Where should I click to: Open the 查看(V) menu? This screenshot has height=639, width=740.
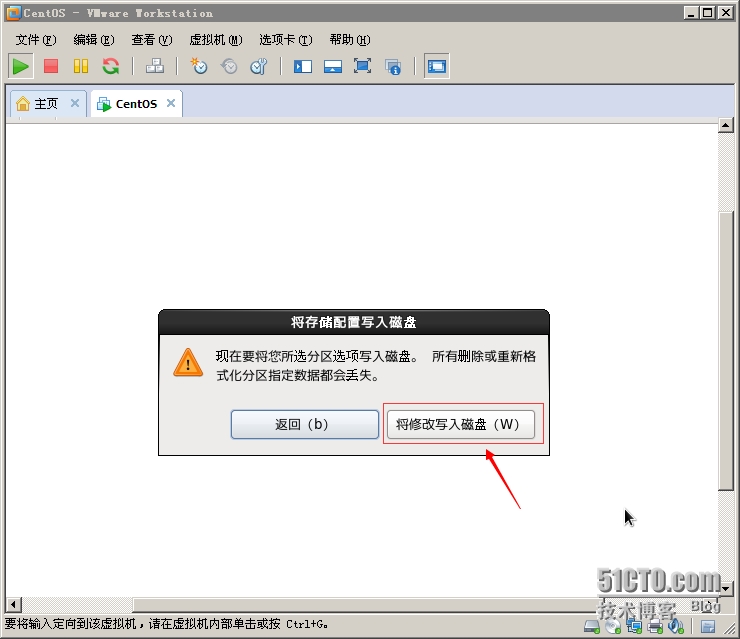tap(152, 40)
